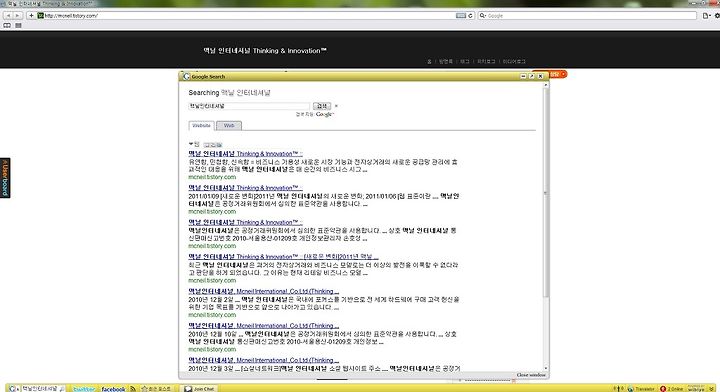The image size is (720, 392).
Task: Reload the page with the refresh icon
Action: click(x=470, y=16)
